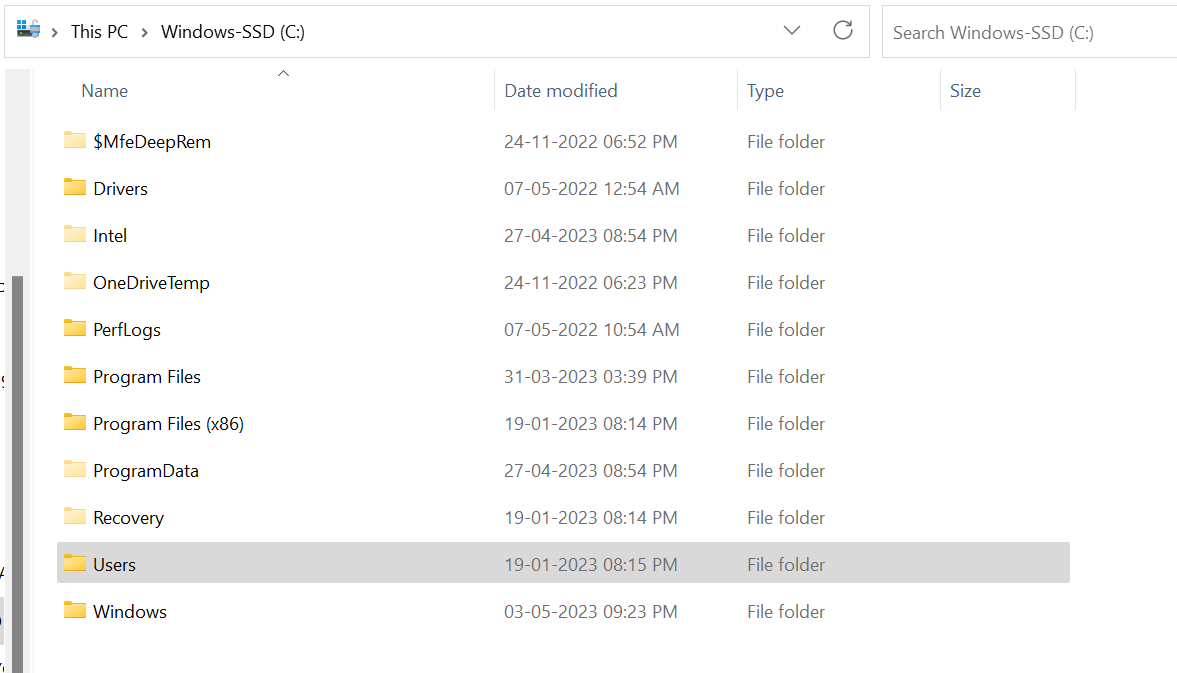Click the refresh icon in address bar
This screenshot has width=1177, height=673.
coord(843,30)
